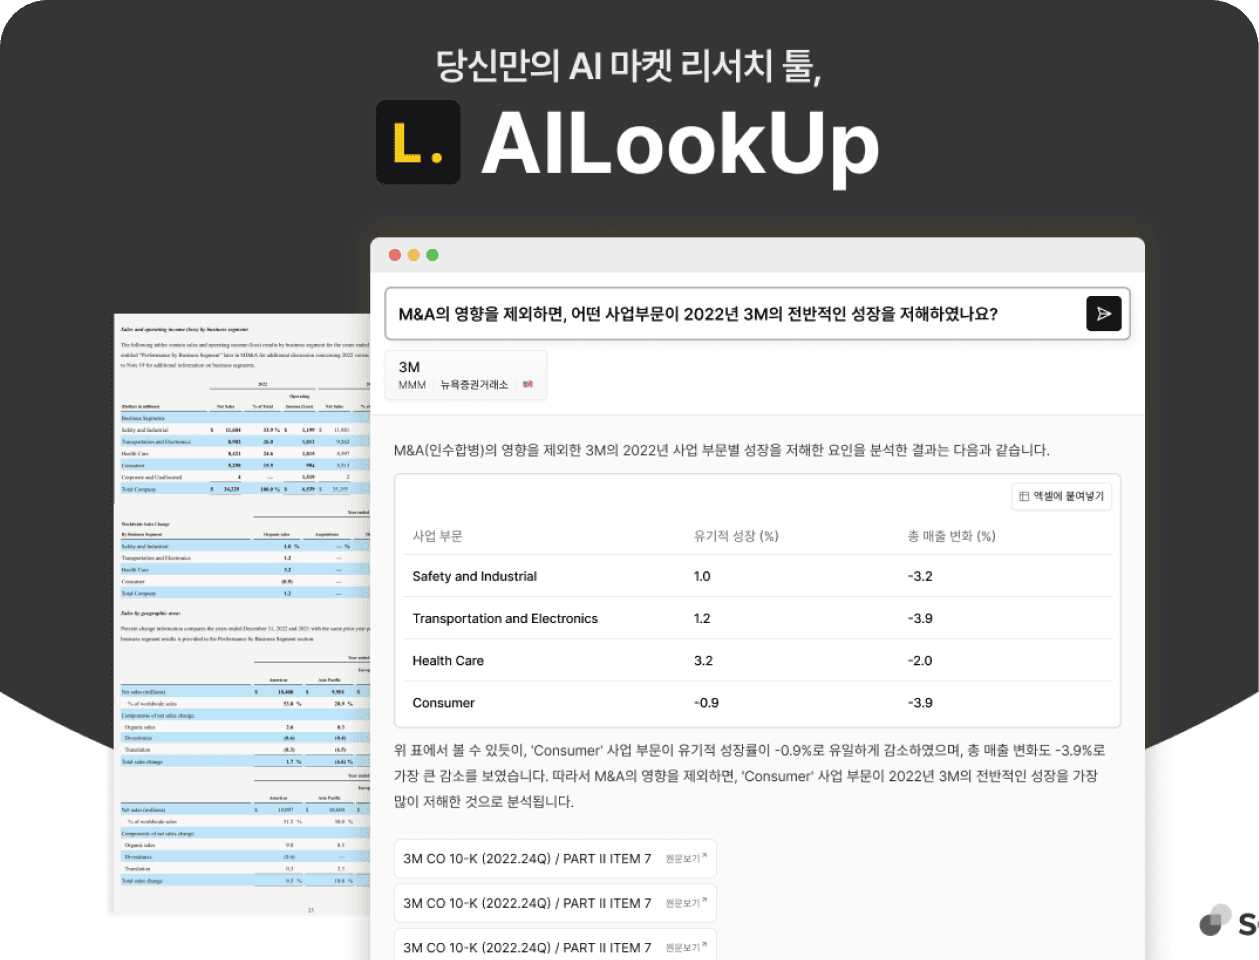The image size is (1259, 960).
Task: Click -3.9 in Transportation and Electronics row
Action: (920, 619)
